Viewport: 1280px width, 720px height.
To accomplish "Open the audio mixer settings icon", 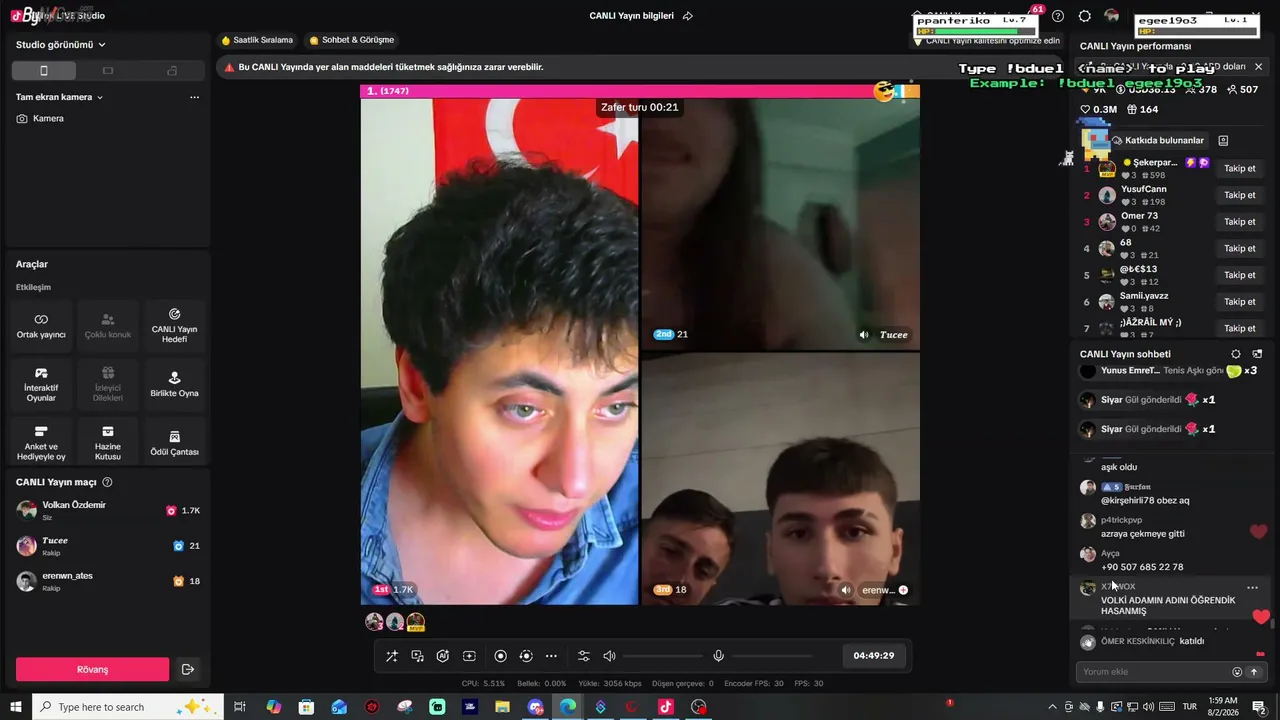I will point(584,656).
